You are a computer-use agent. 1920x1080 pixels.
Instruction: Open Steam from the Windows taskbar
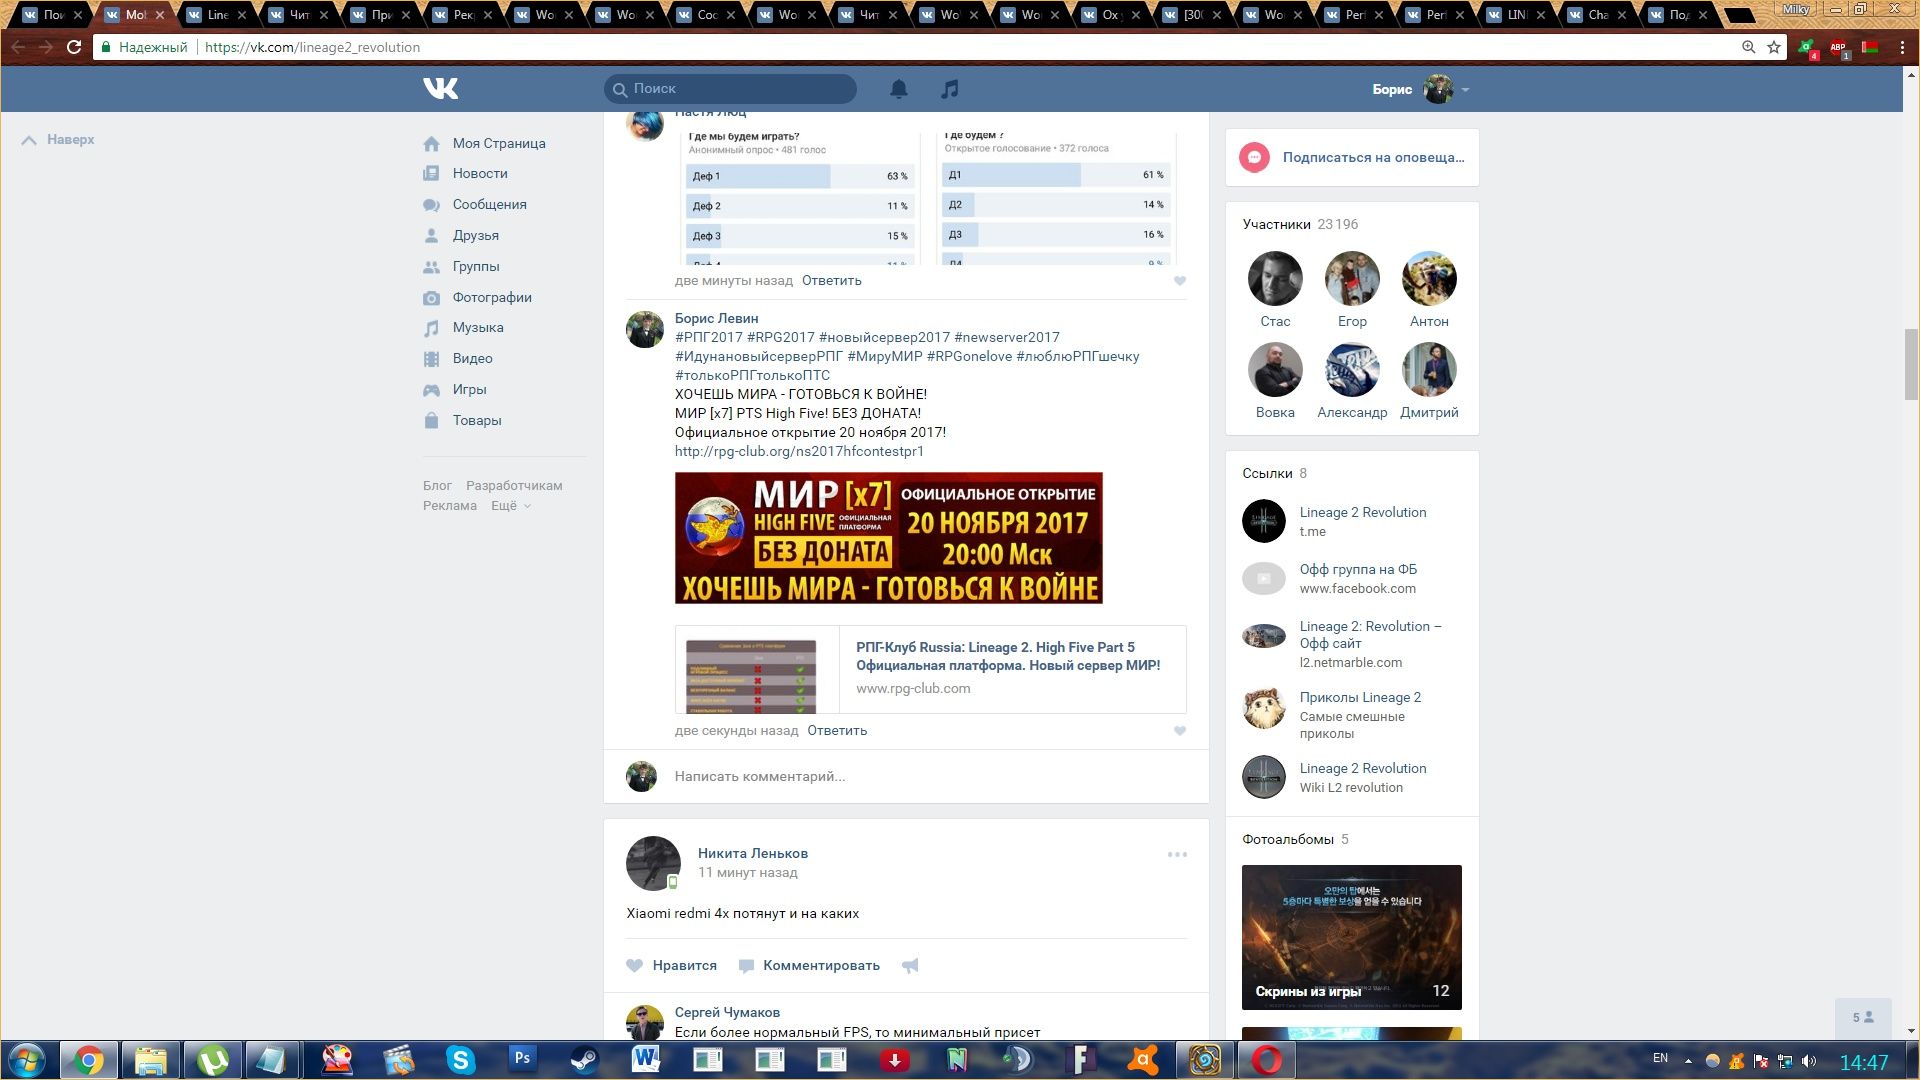click(584, 1059)
